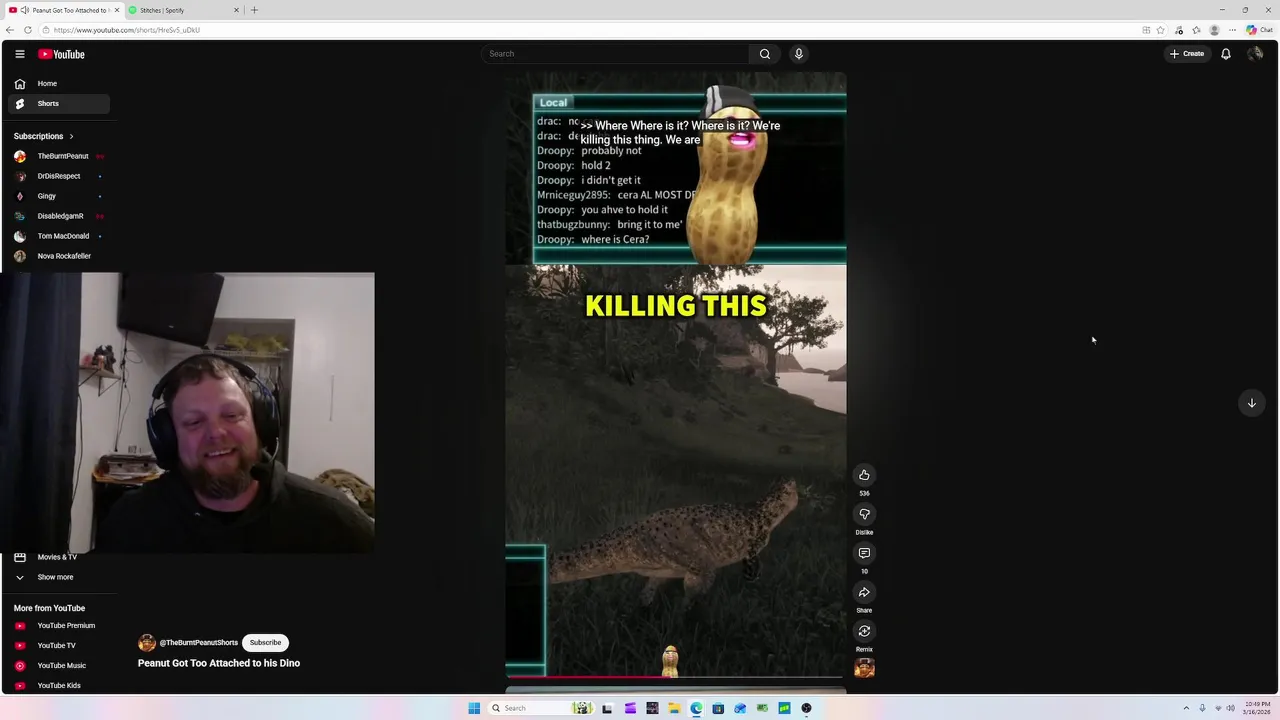Image resolution: width=1280 pixels, height=720 pixels.
Task: Open OBS Studio from taskbar
Action: pos(806,708)
